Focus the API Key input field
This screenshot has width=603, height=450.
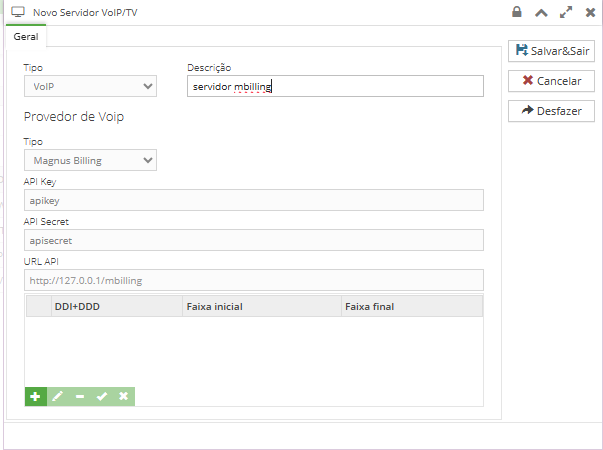point(253,201)
